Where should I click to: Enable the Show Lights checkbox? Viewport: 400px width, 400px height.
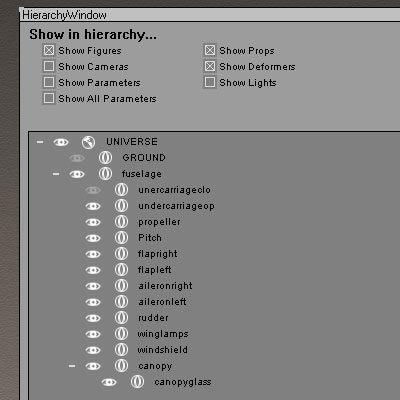click(x=210, y=82)
